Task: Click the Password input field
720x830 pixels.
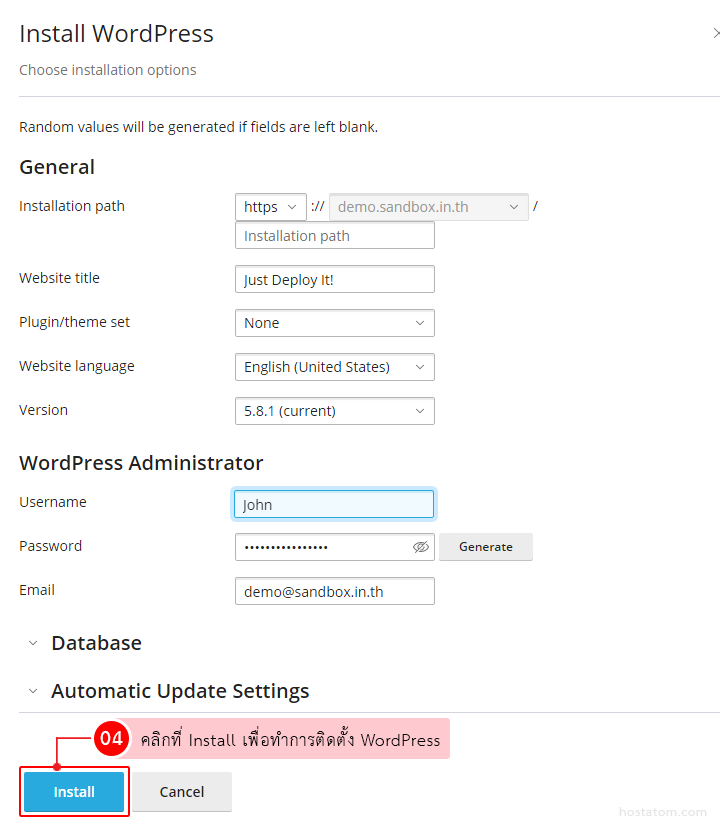Action: tap(322, 547)
